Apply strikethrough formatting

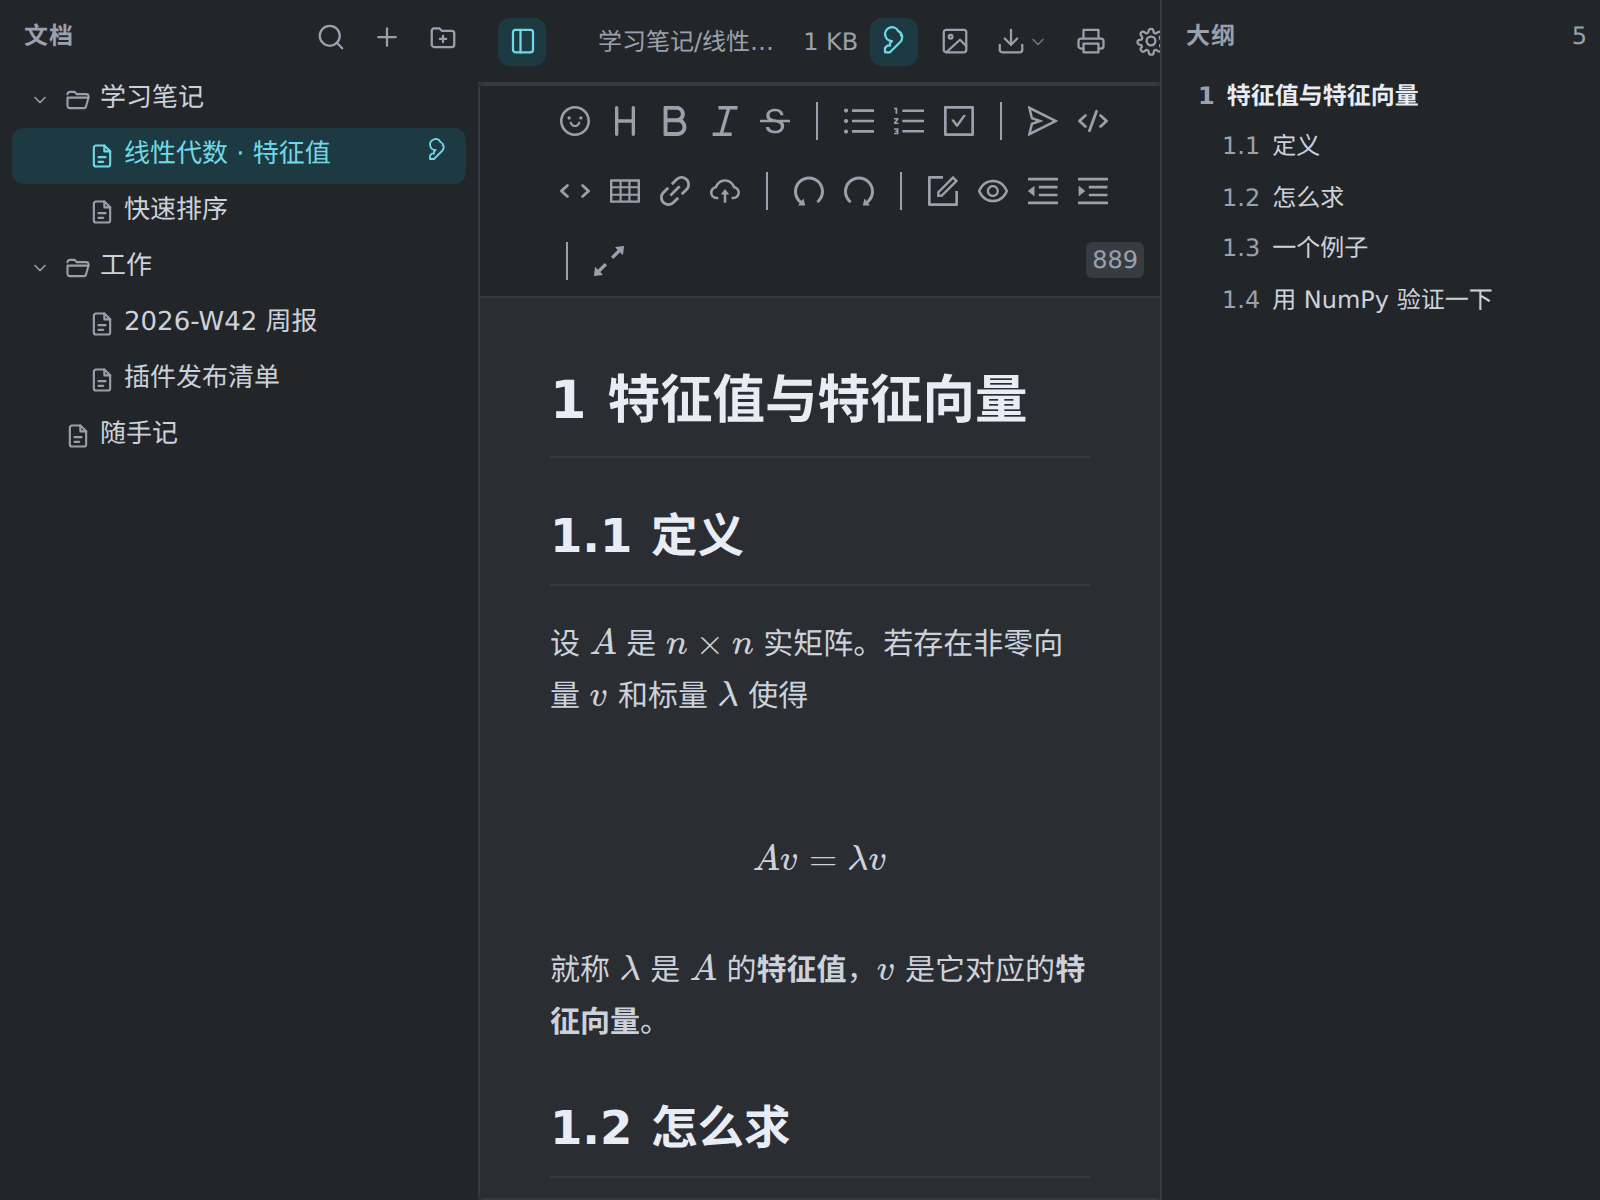775,121
